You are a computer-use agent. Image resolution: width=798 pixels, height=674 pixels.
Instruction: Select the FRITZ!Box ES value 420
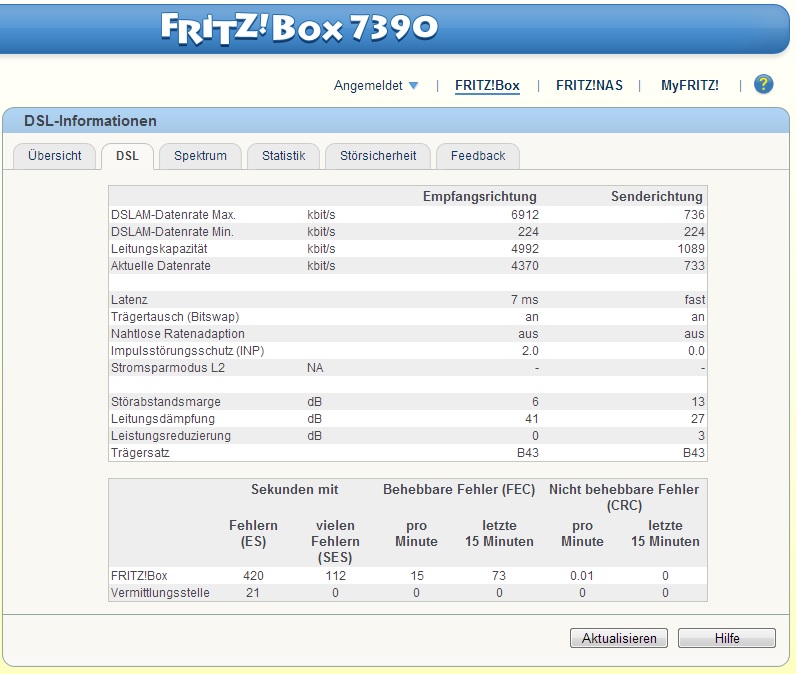point(253,576)
